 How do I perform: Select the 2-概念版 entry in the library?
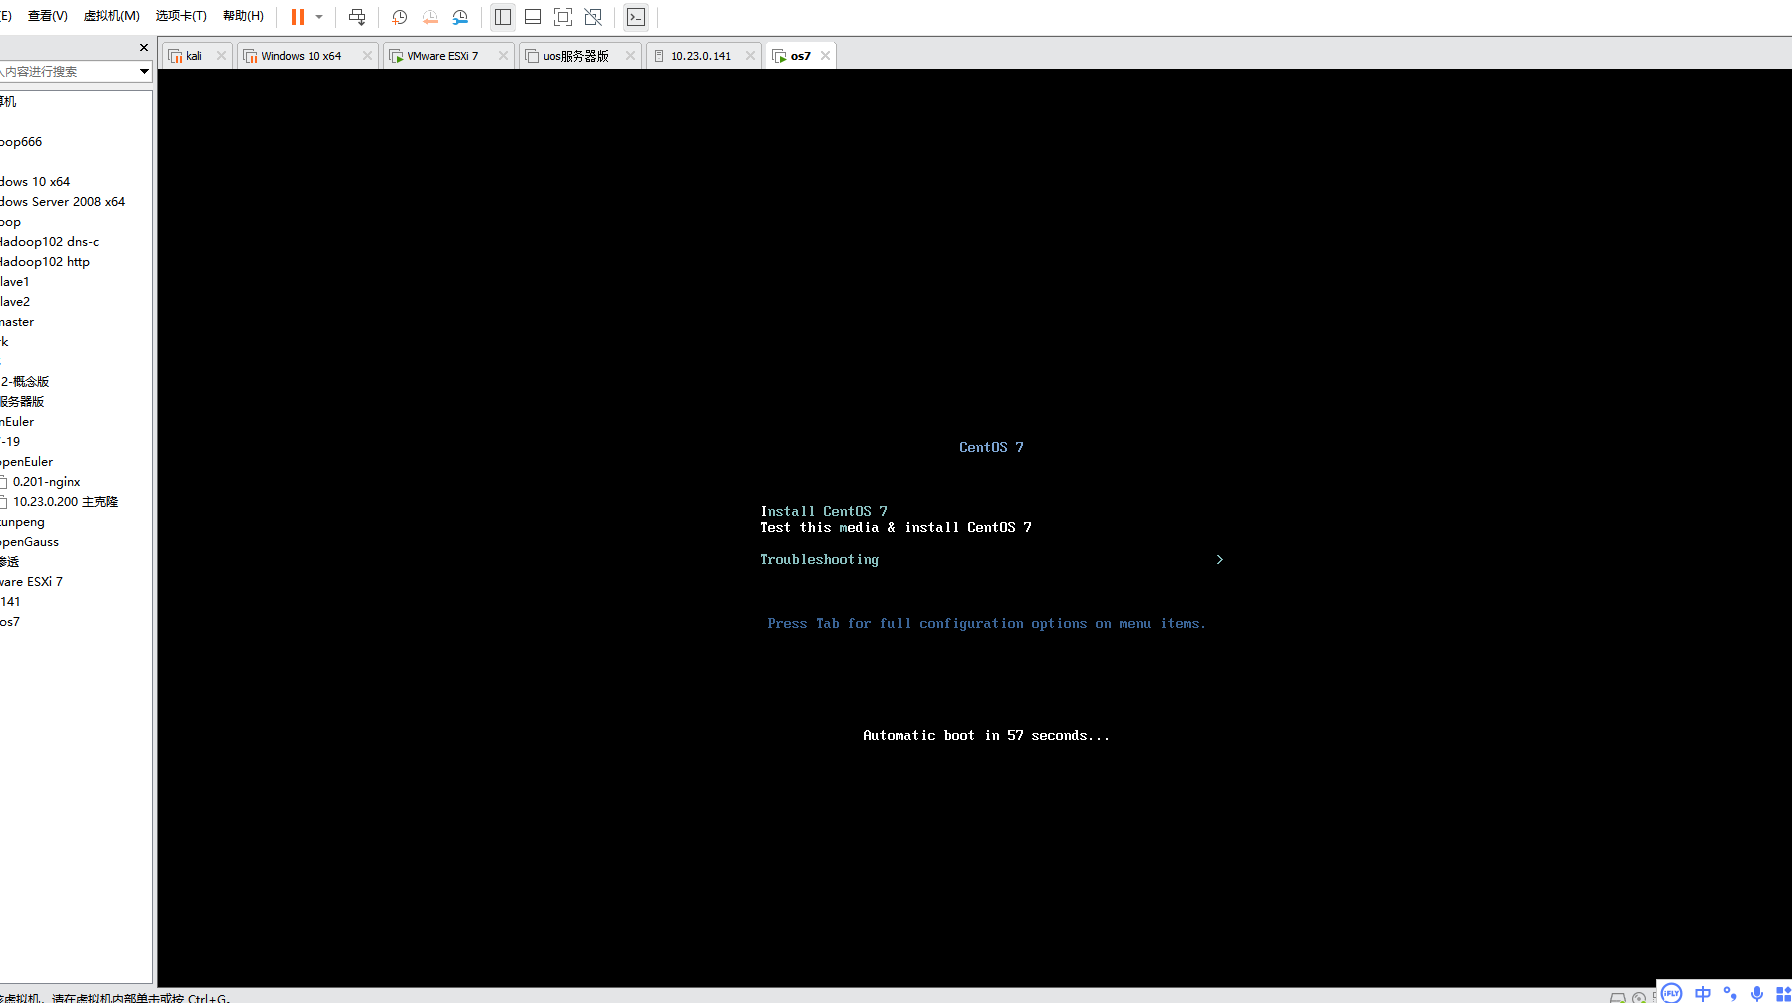pyautogui.click(x=25, y=382)
